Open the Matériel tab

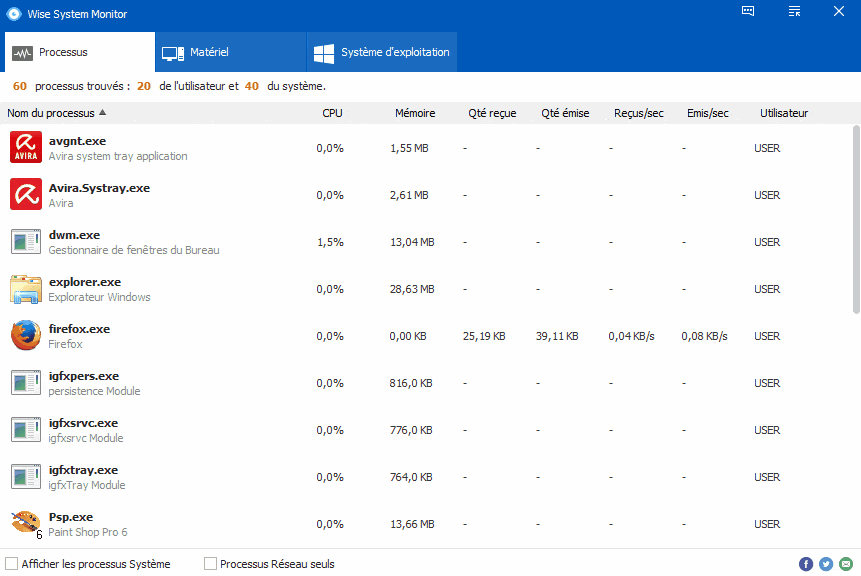(231, 52)
